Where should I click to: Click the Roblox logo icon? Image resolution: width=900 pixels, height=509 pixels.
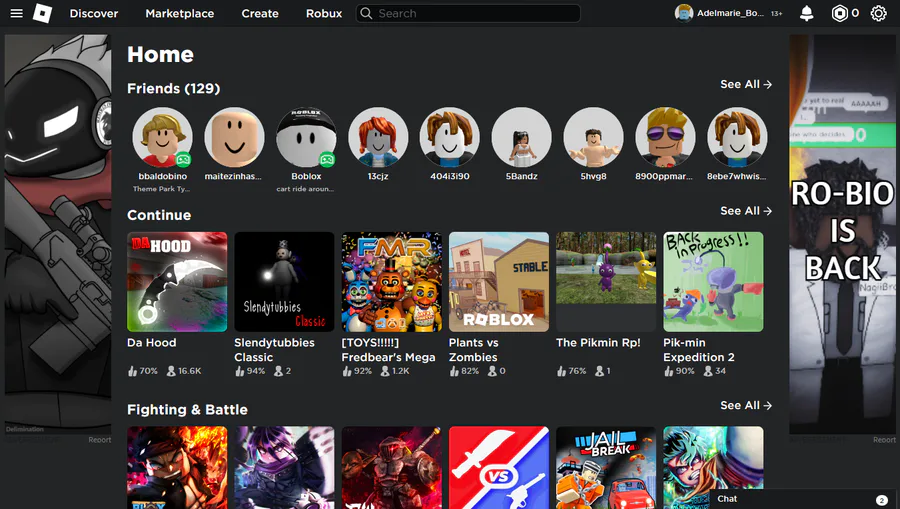coord(42,13)
